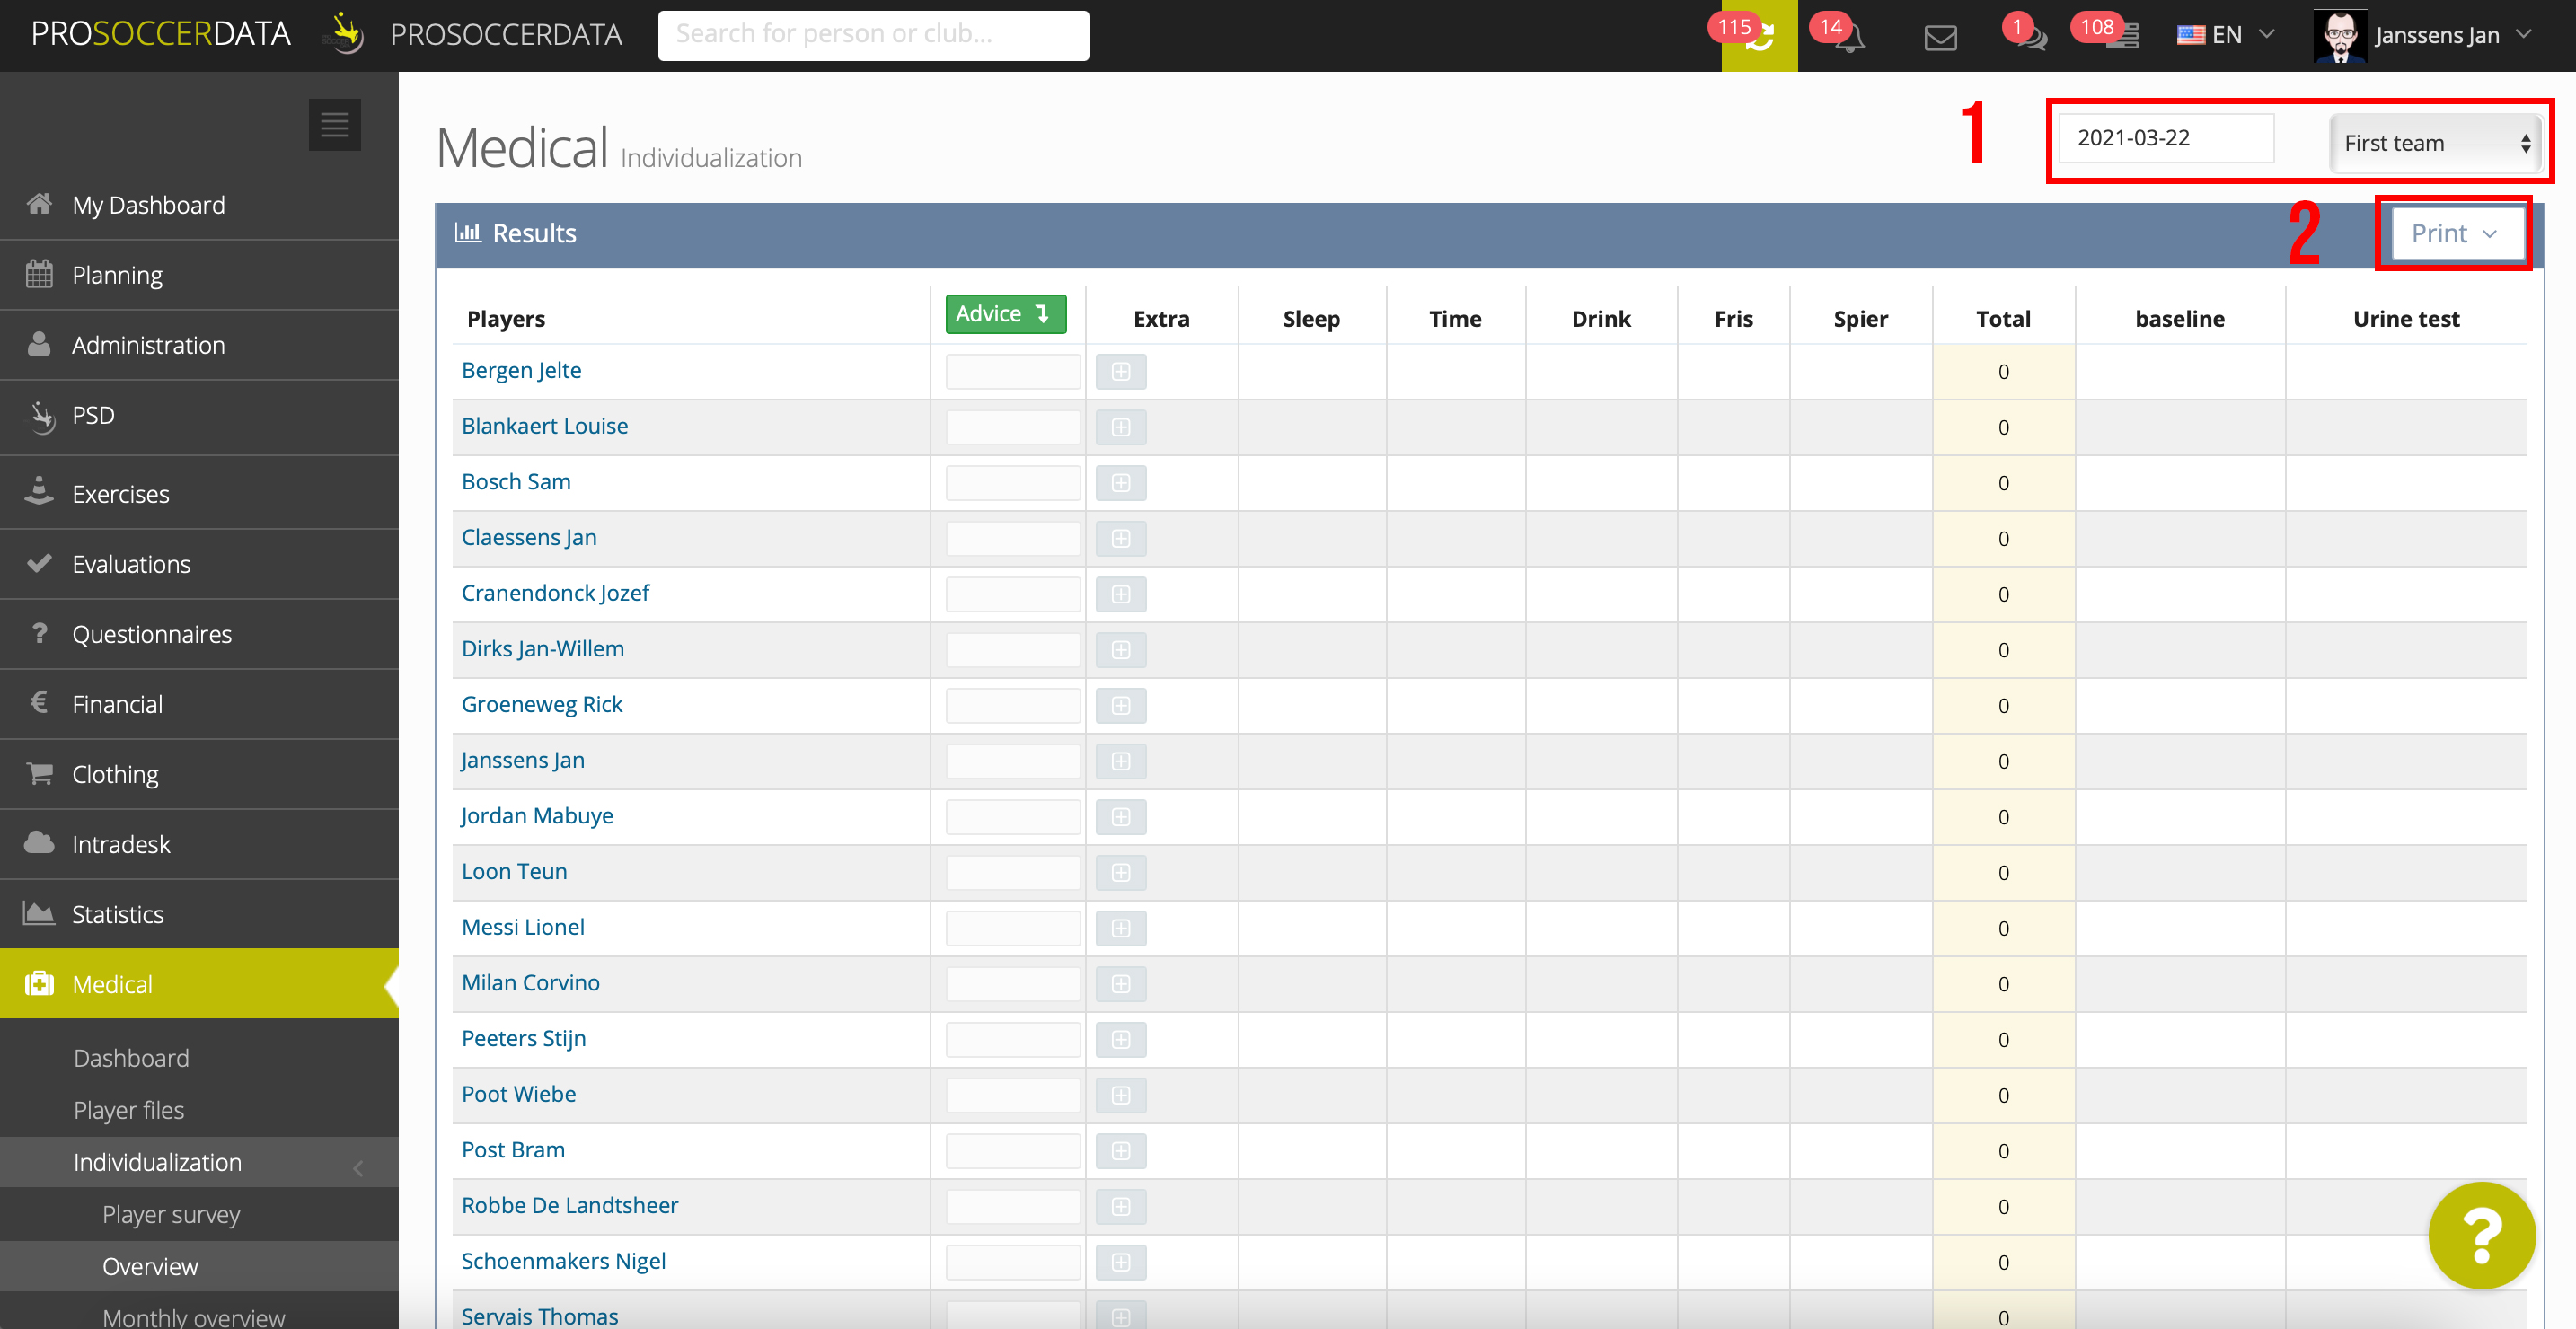2576x1329 pixels.
Task: Click the help question mark button
Action: point(2482,1235)
